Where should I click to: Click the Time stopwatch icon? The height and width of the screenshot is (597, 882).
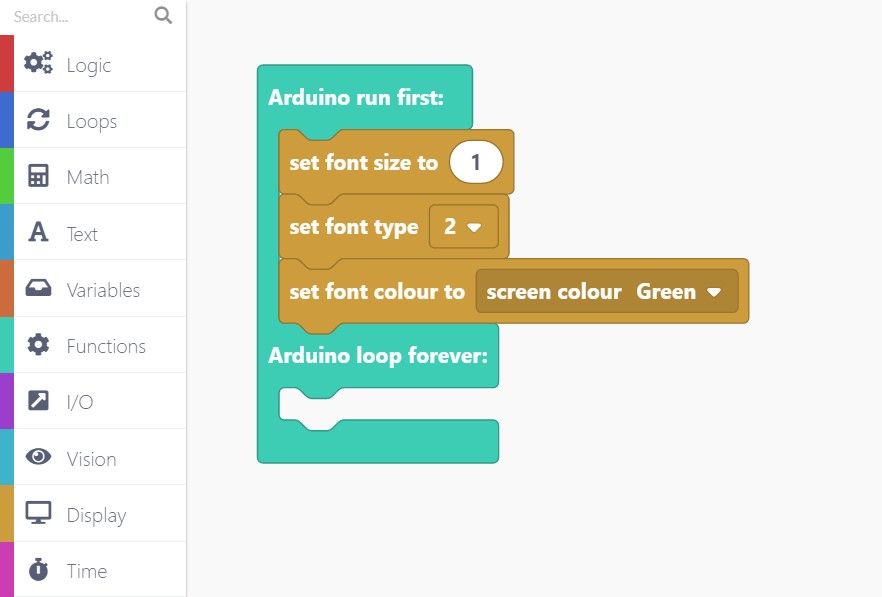tap(38, 569)
